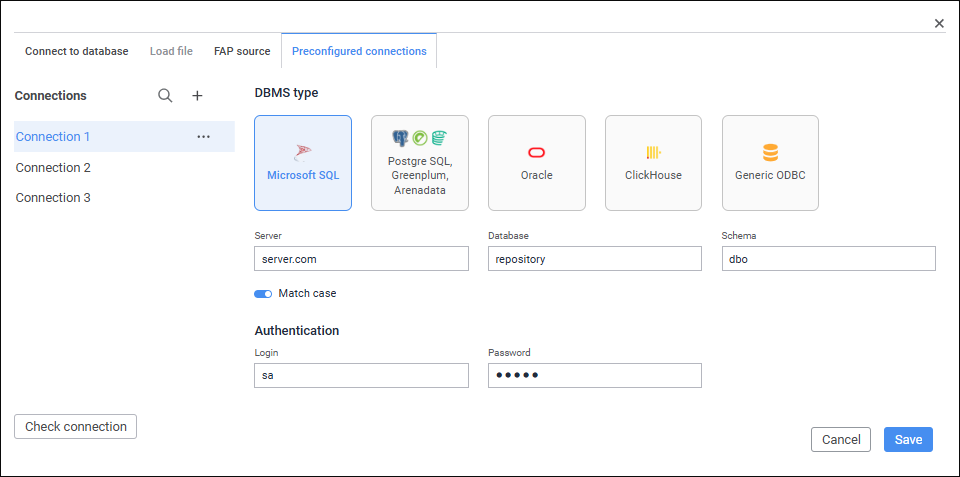This screenshot has width=960, height=477.
Task: Choose the Postgre SQL, Greenplum, Arenadata tile
Action: pos(420,163)
